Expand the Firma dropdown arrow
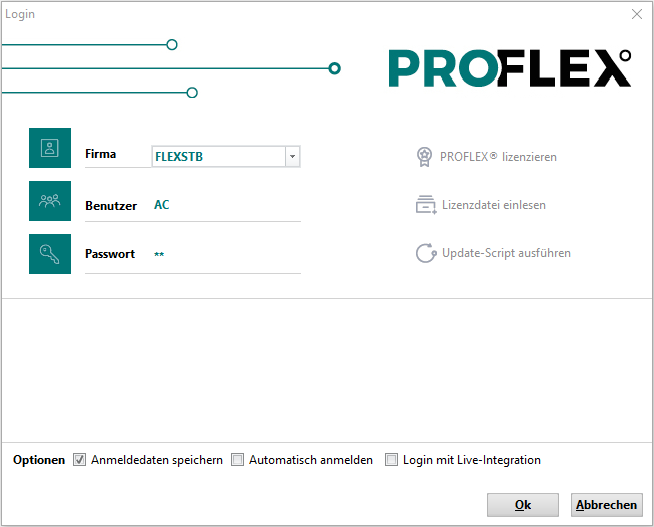 [x=292, y=157]
